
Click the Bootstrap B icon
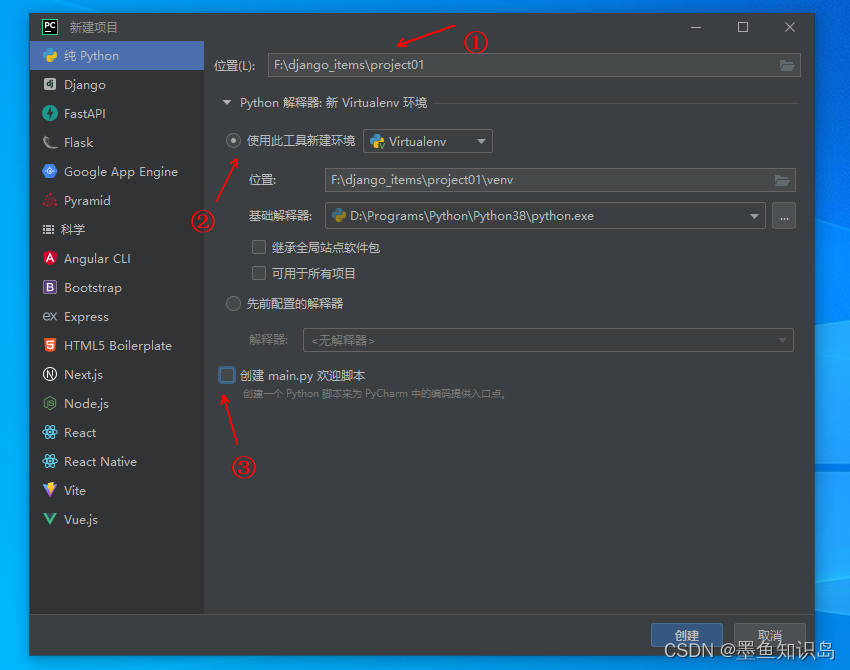[x=50, y=287]
